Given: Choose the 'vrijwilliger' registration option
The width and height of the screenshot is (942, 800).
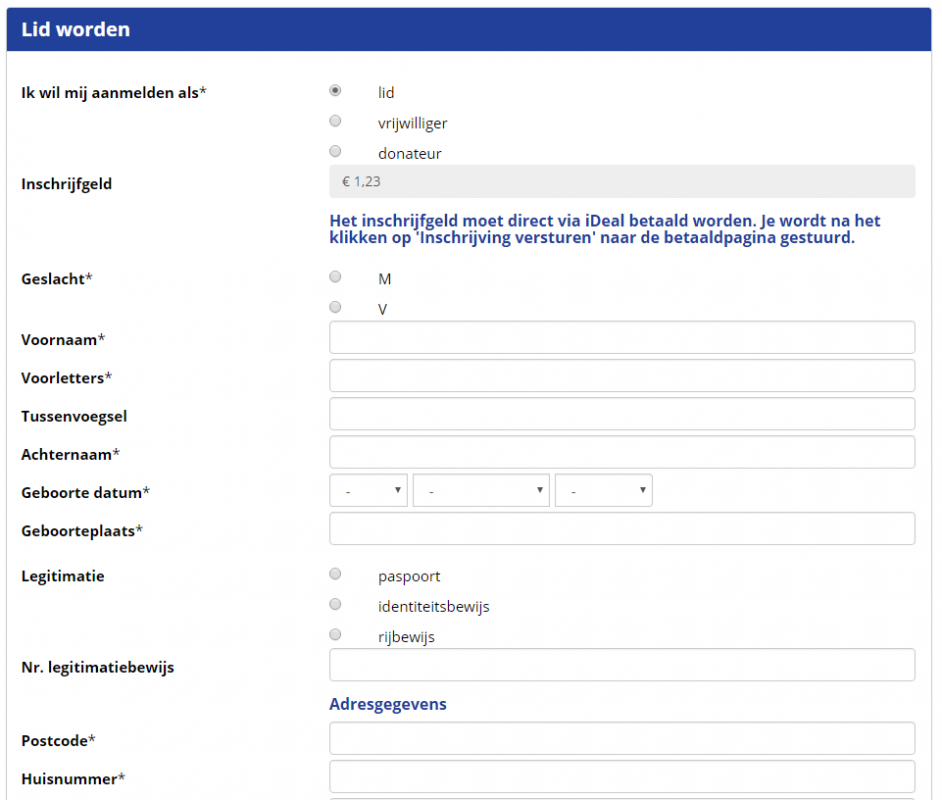Looking at the screenshot, I should tap(335, 121).
